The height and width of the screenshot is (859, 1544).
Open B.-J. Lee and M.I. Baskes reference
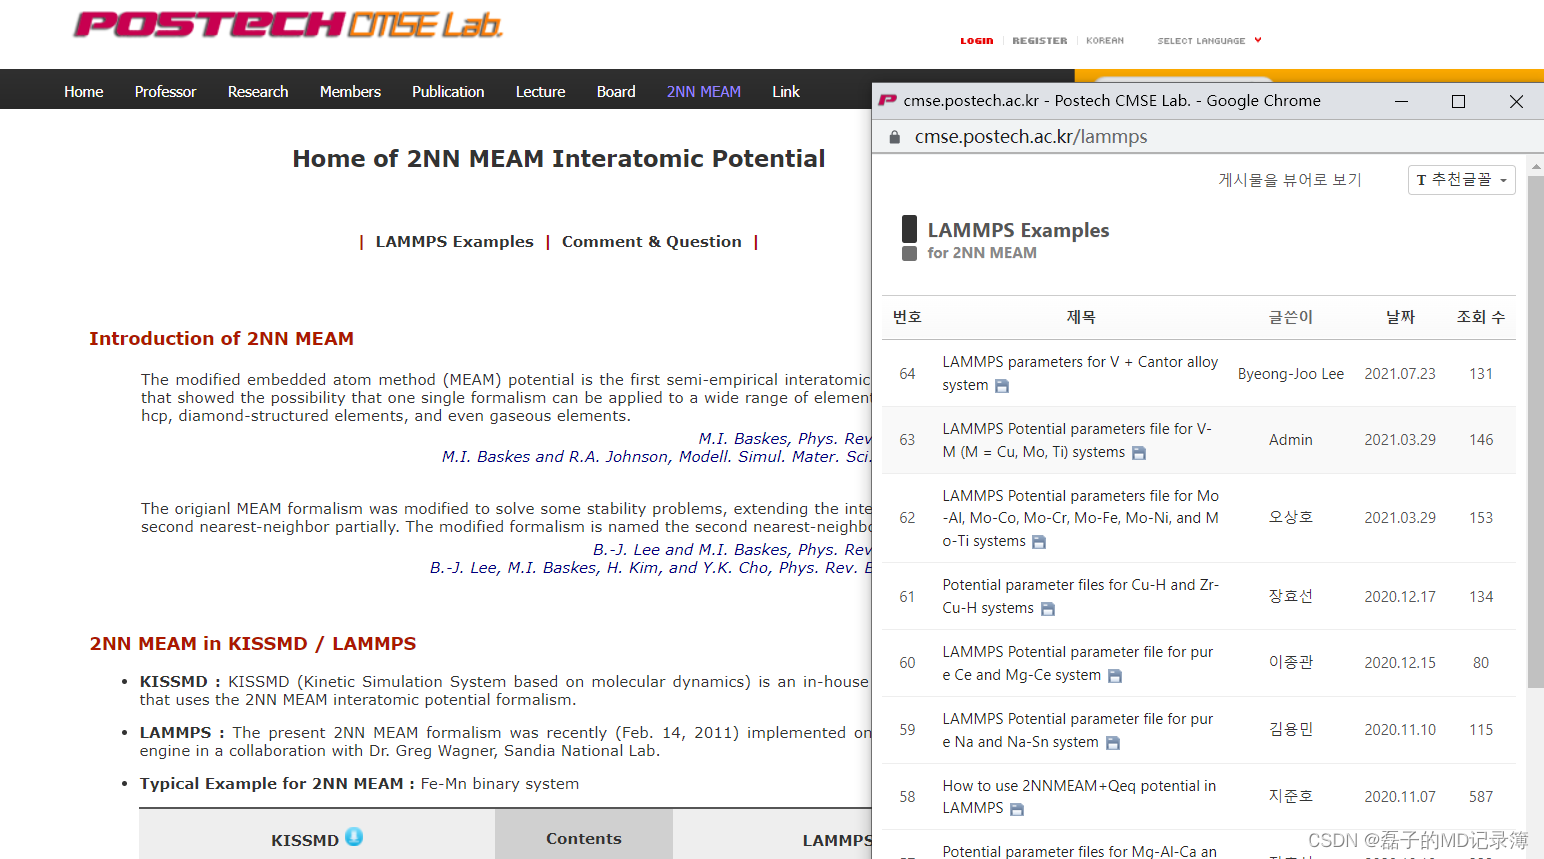pyautogui.click(x=732, y=550)
